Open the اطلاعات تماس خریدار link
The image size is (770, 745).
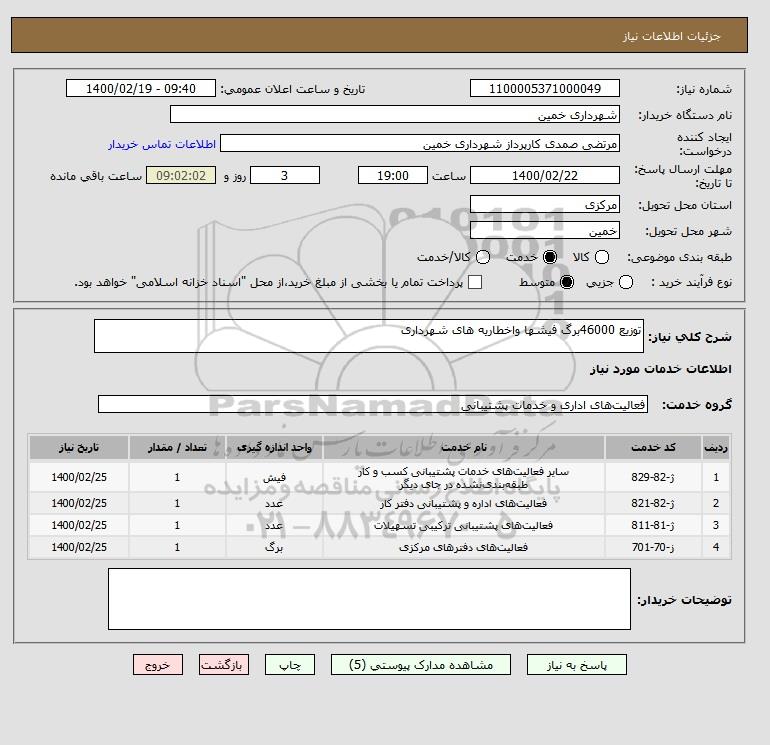pos(162,144)
